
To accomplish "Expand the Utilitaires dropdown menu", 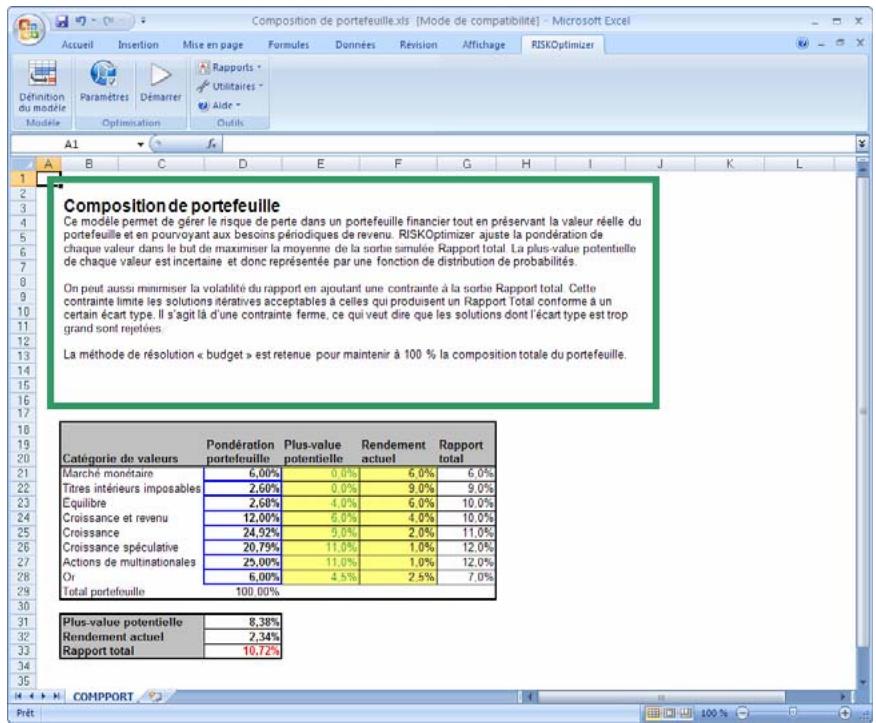I will [229, 88].
